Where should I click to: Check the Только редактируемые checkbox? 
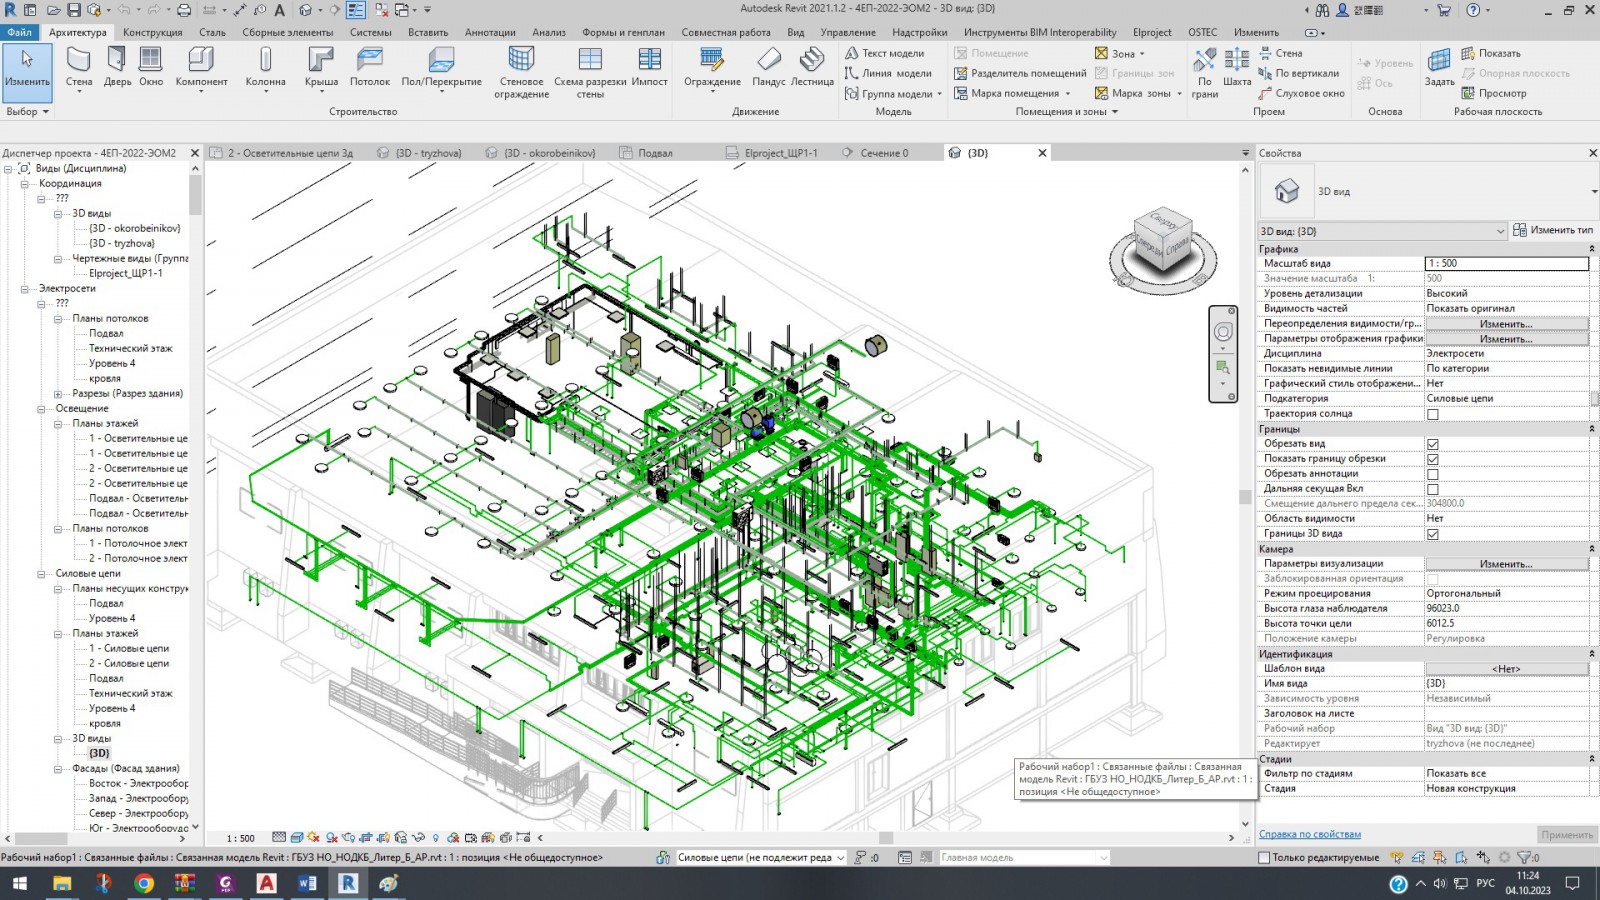tap(1264, 858)
